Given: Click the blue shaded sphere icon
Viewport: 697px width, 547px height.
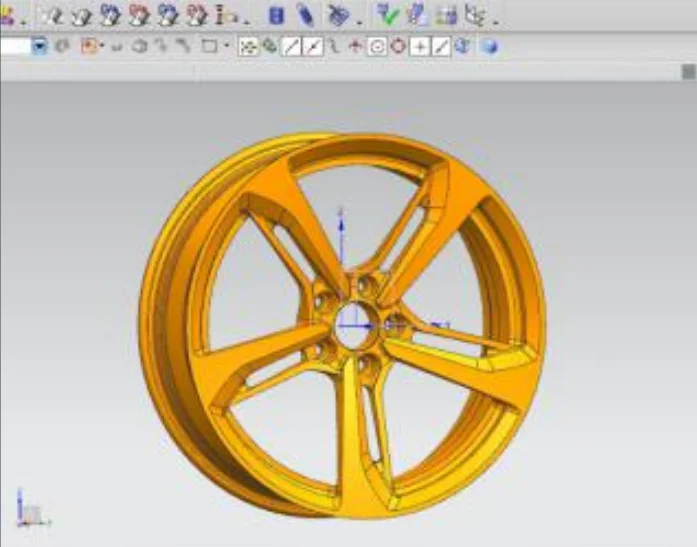Looking at the screenshot, I should point(489,46).
